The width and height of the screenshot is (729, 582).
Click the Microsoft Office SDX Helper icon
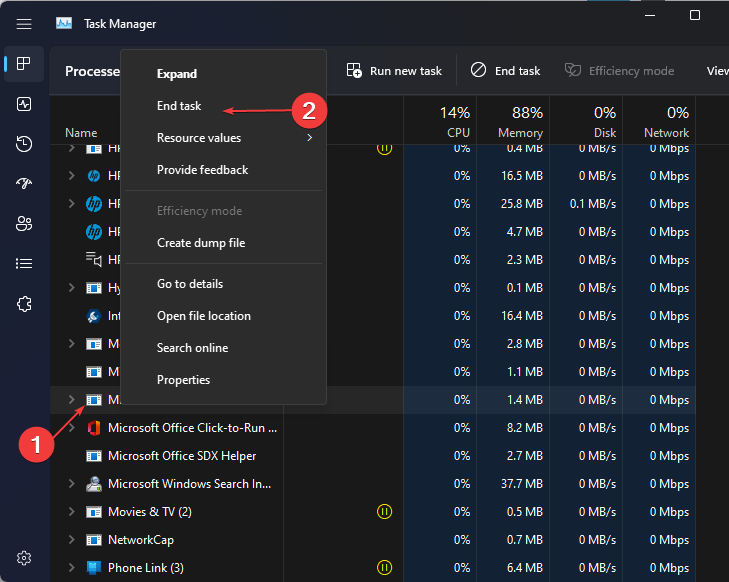[93, 456]
